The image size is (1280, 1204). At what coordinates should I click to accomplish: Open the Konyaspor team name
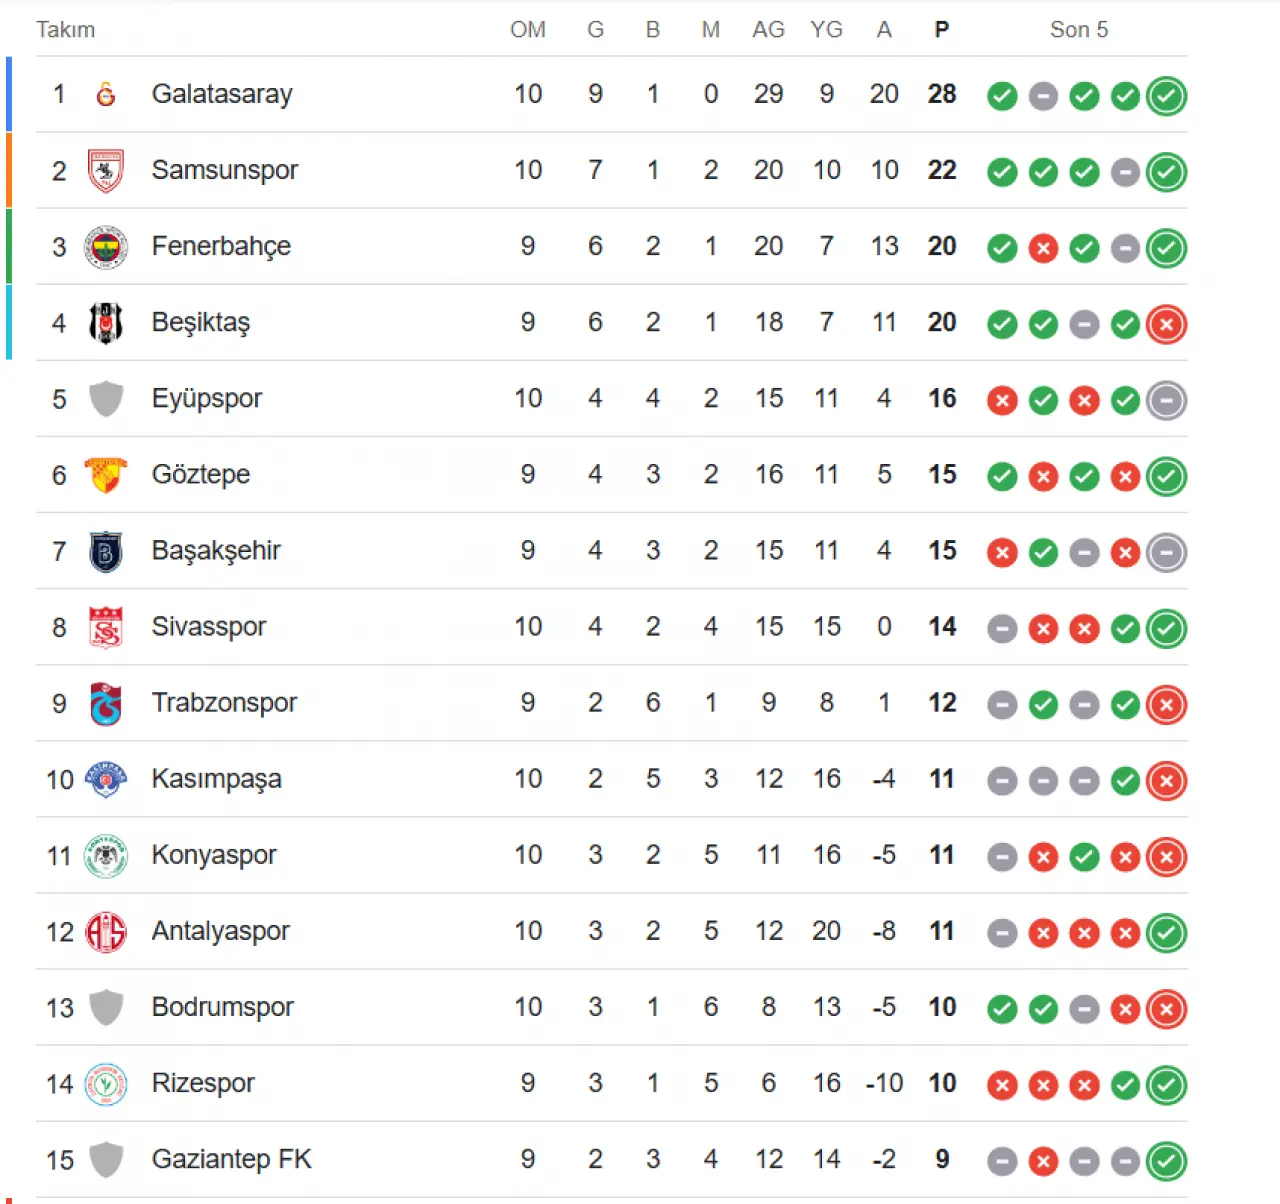click(x=214, y=855)
